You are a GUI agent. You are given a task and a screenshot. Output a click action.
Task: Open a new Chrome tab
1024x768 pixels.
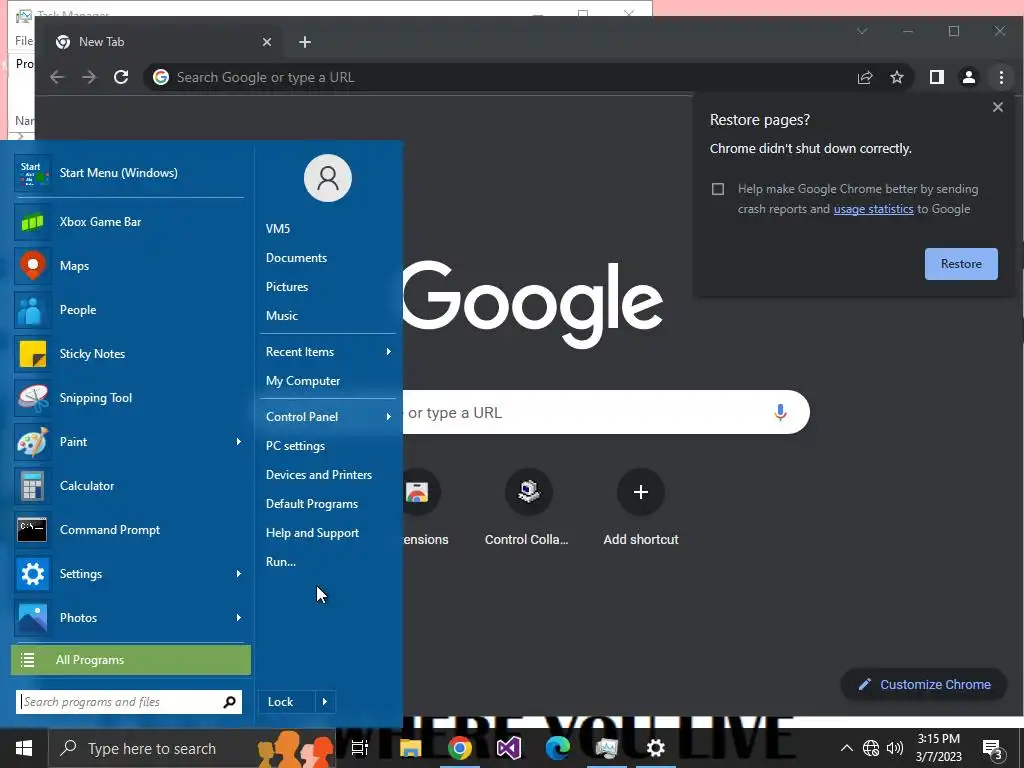[x=305, y=42]
